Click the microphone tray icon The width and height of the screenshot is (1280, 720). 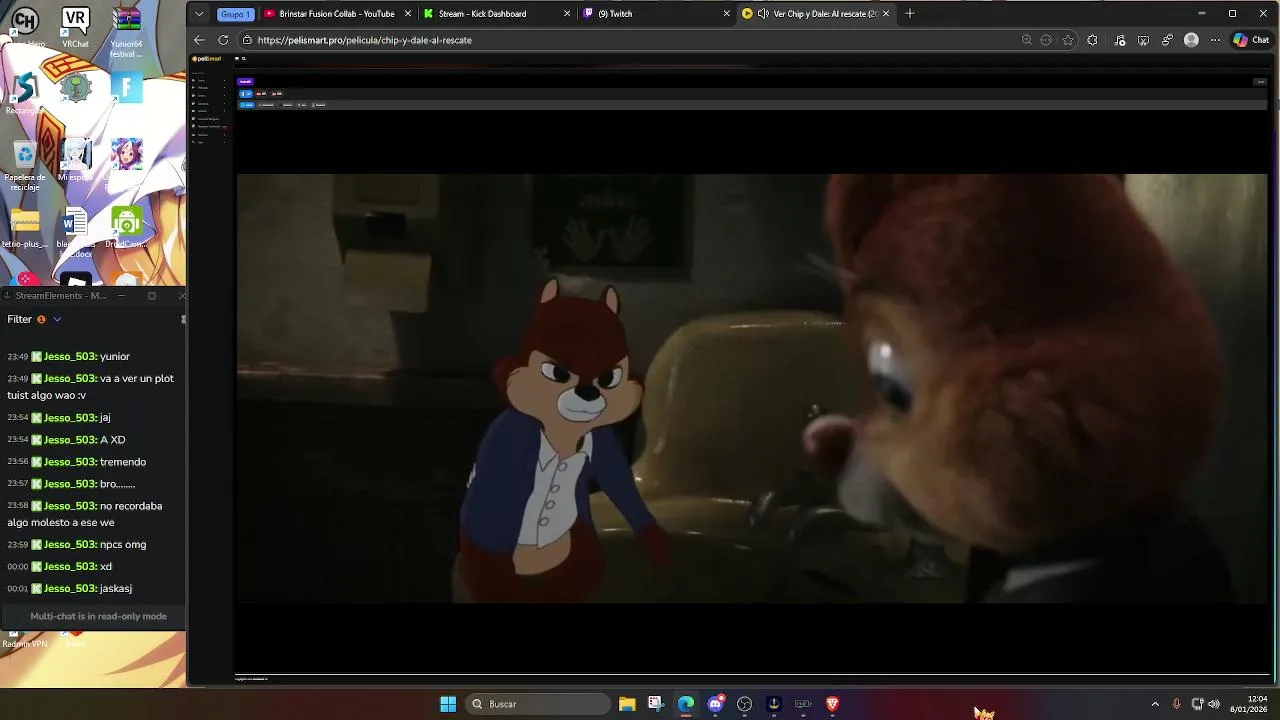coord(1176,704)
